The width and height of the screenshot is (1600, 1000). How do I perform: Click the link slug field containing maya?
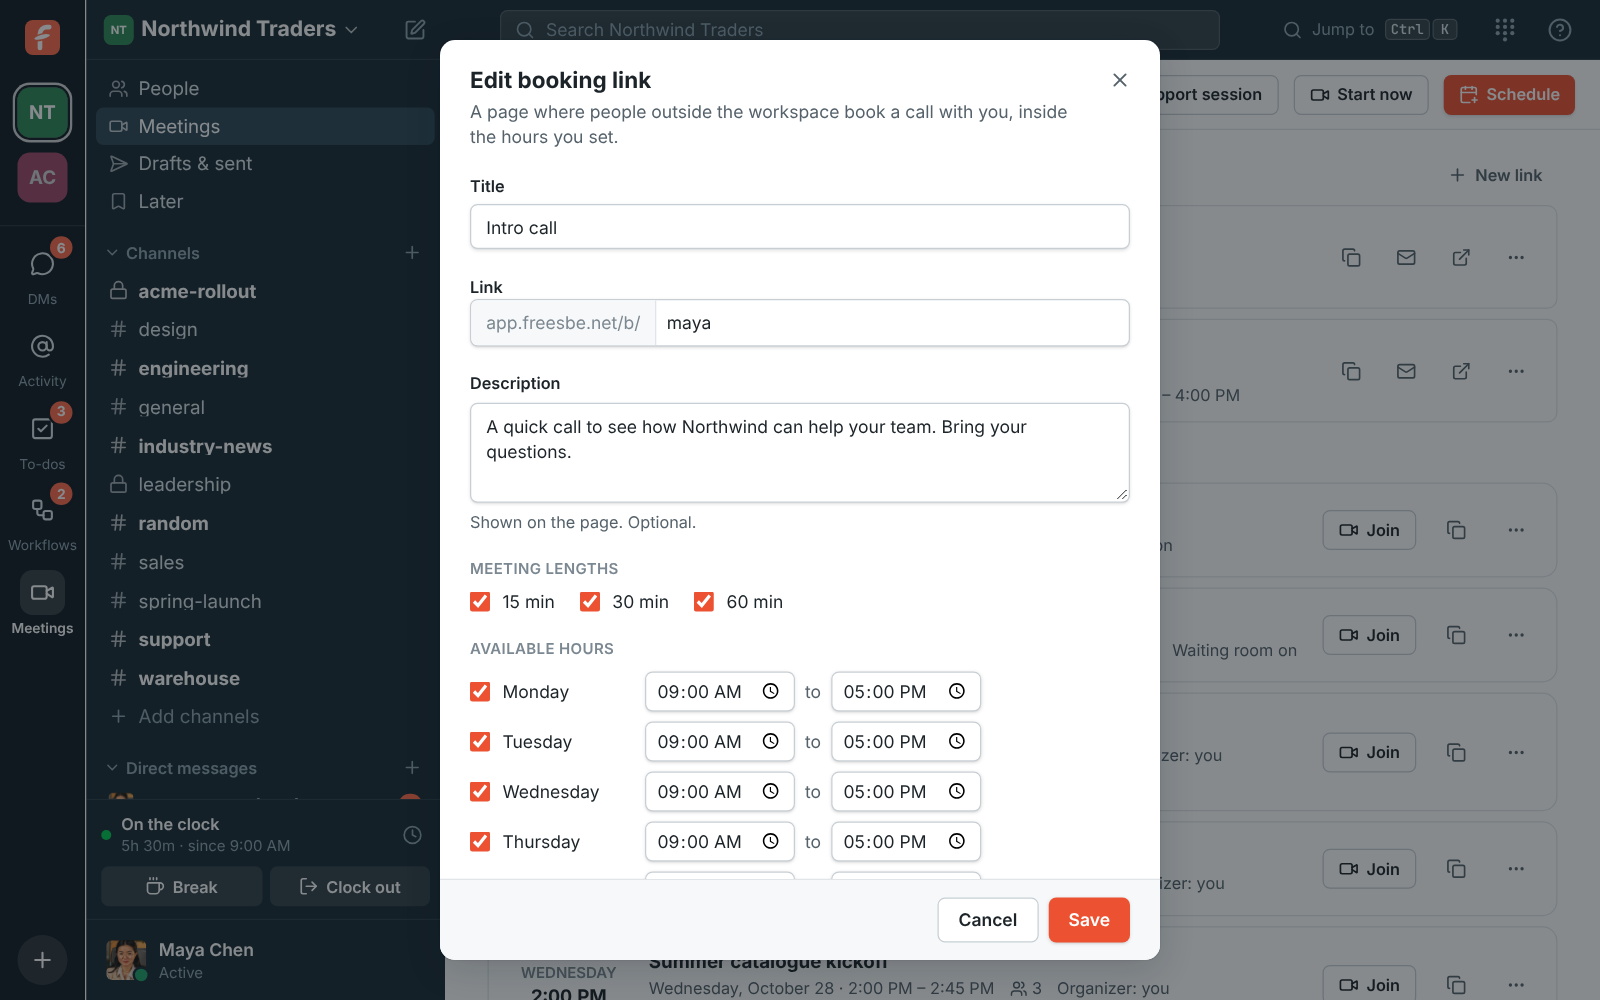coord(892,323)
